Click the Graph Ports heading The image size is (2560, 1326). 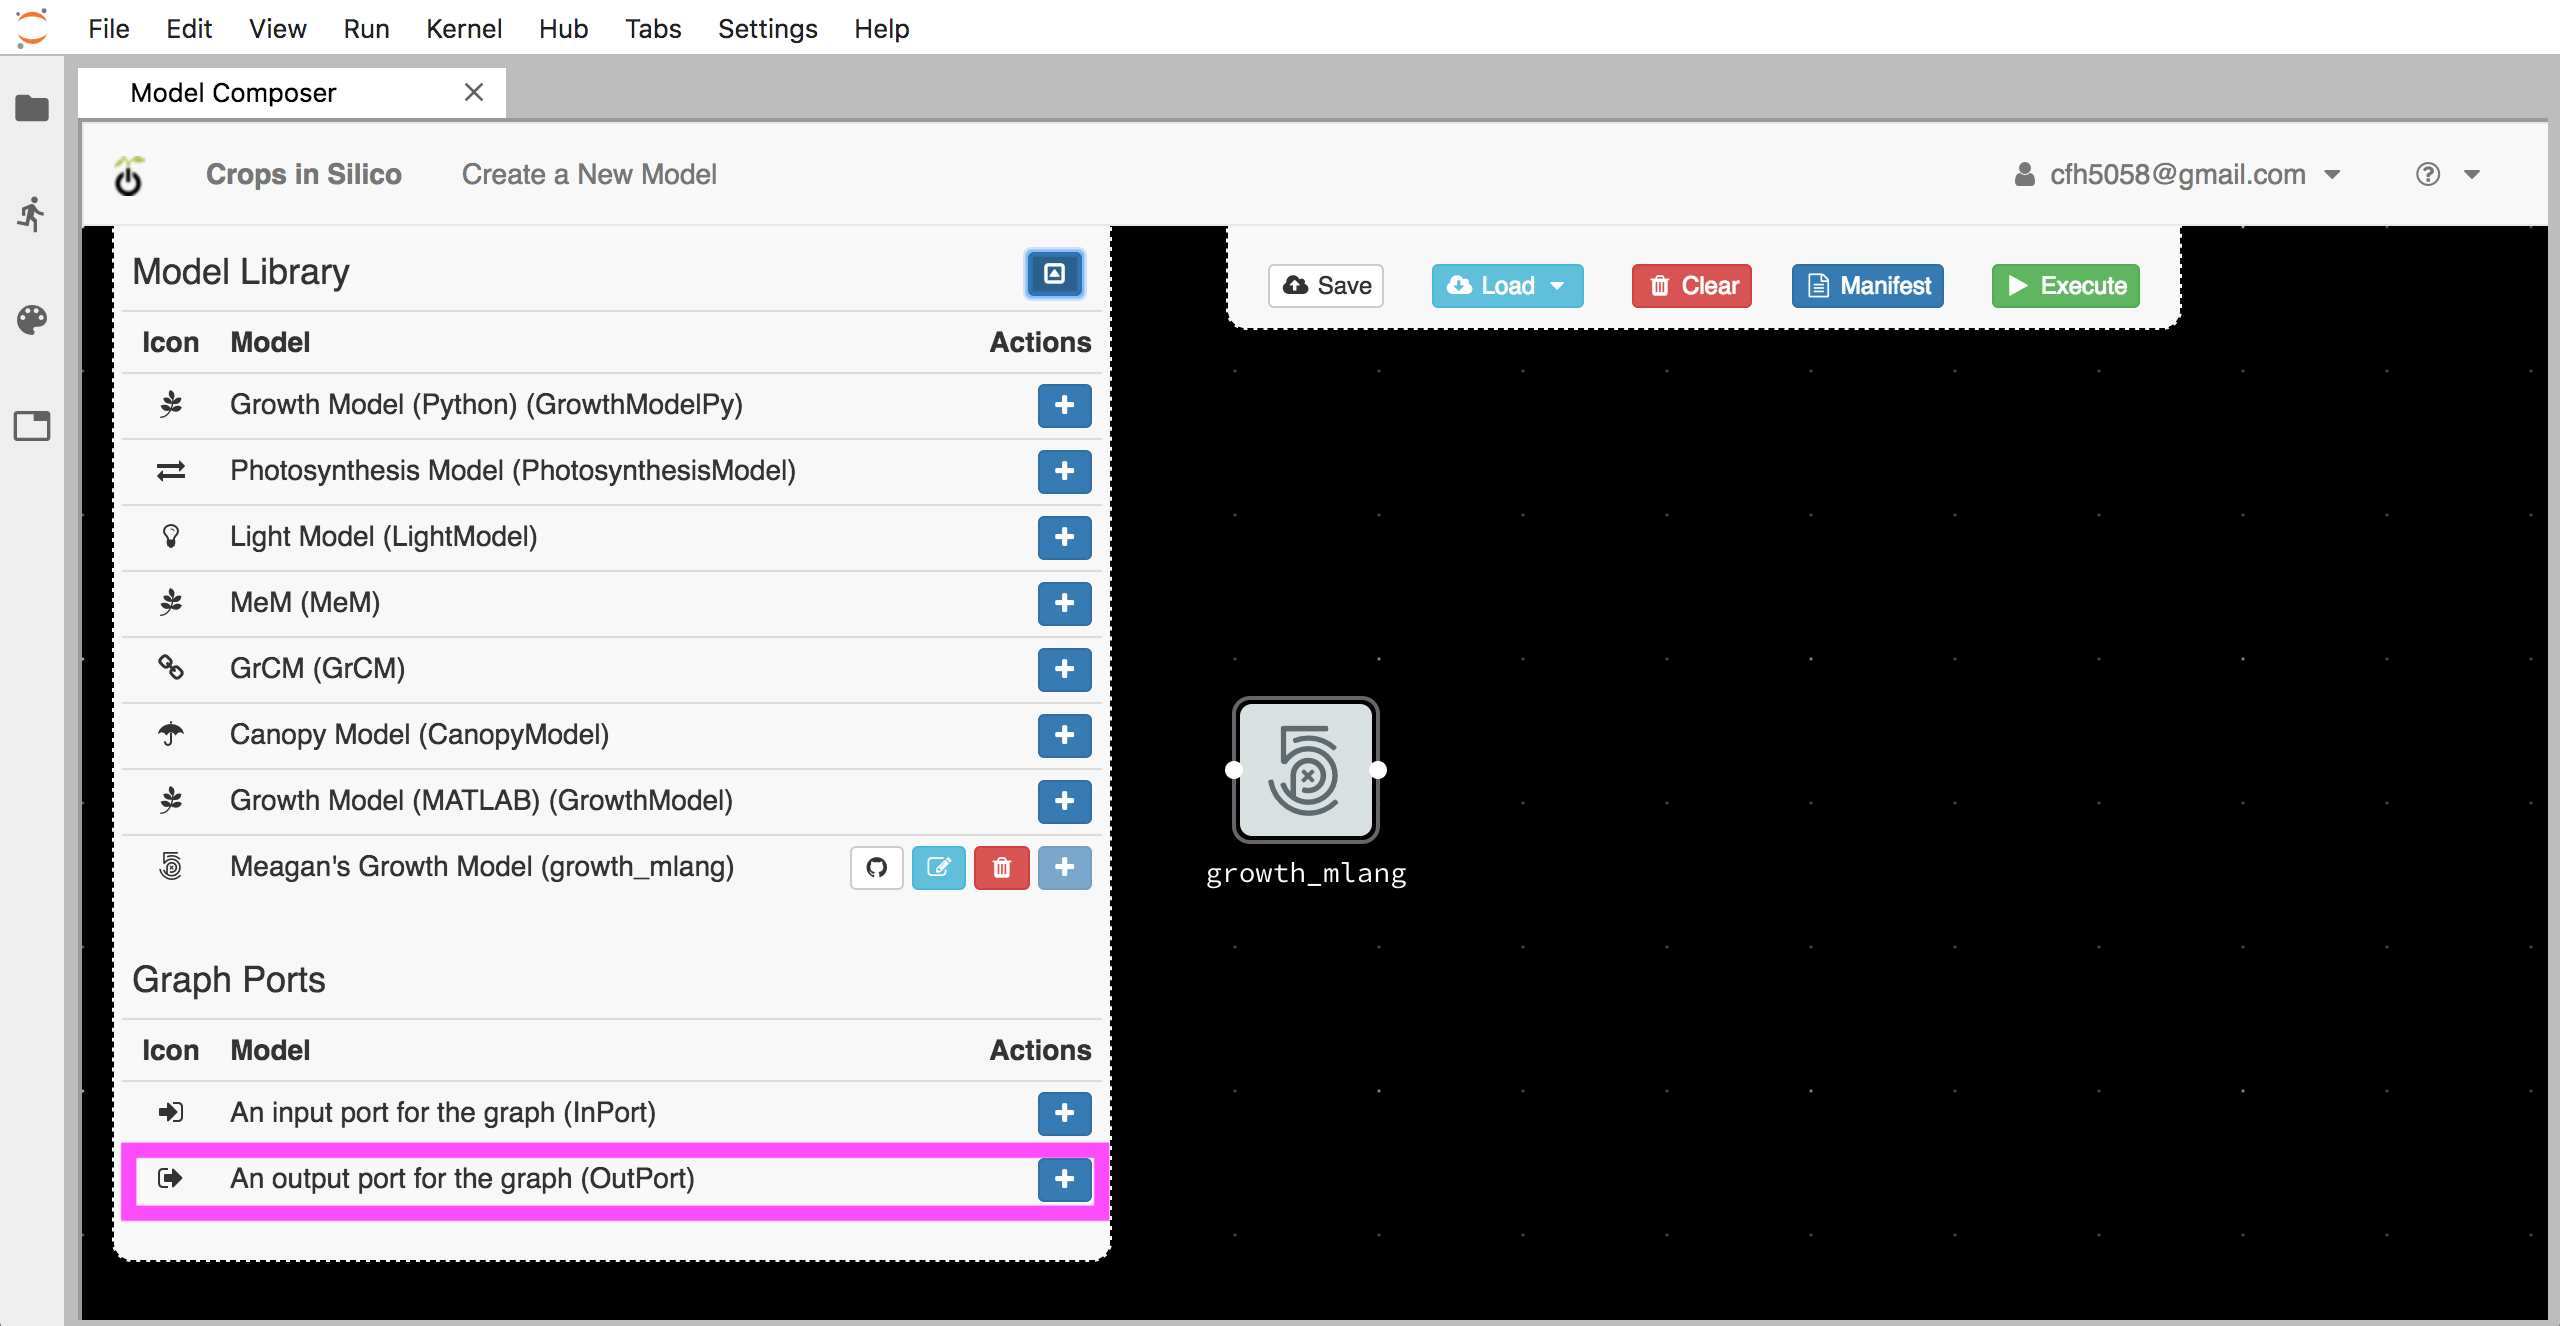tap(229, 980)
